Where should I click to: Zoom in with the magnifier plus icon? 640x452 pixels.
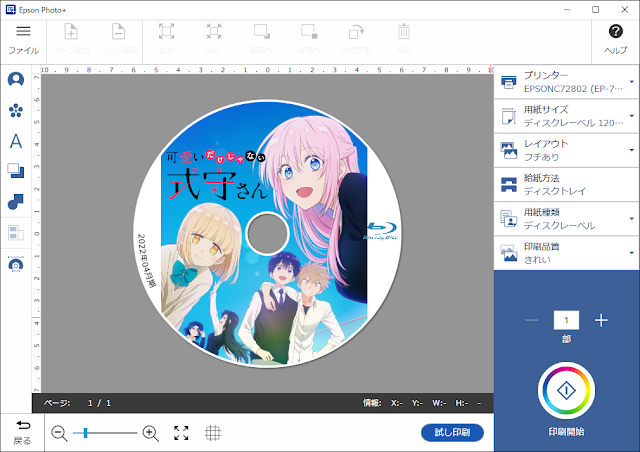coord(150,433)
